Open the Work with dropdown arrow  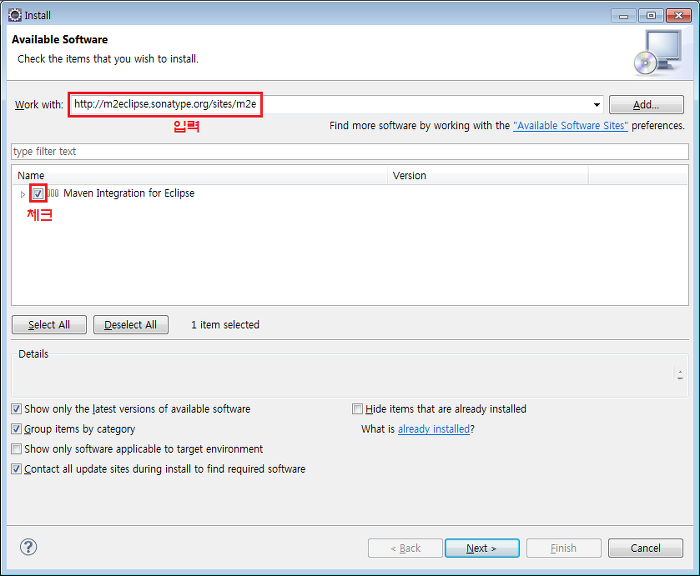(597, 105)
